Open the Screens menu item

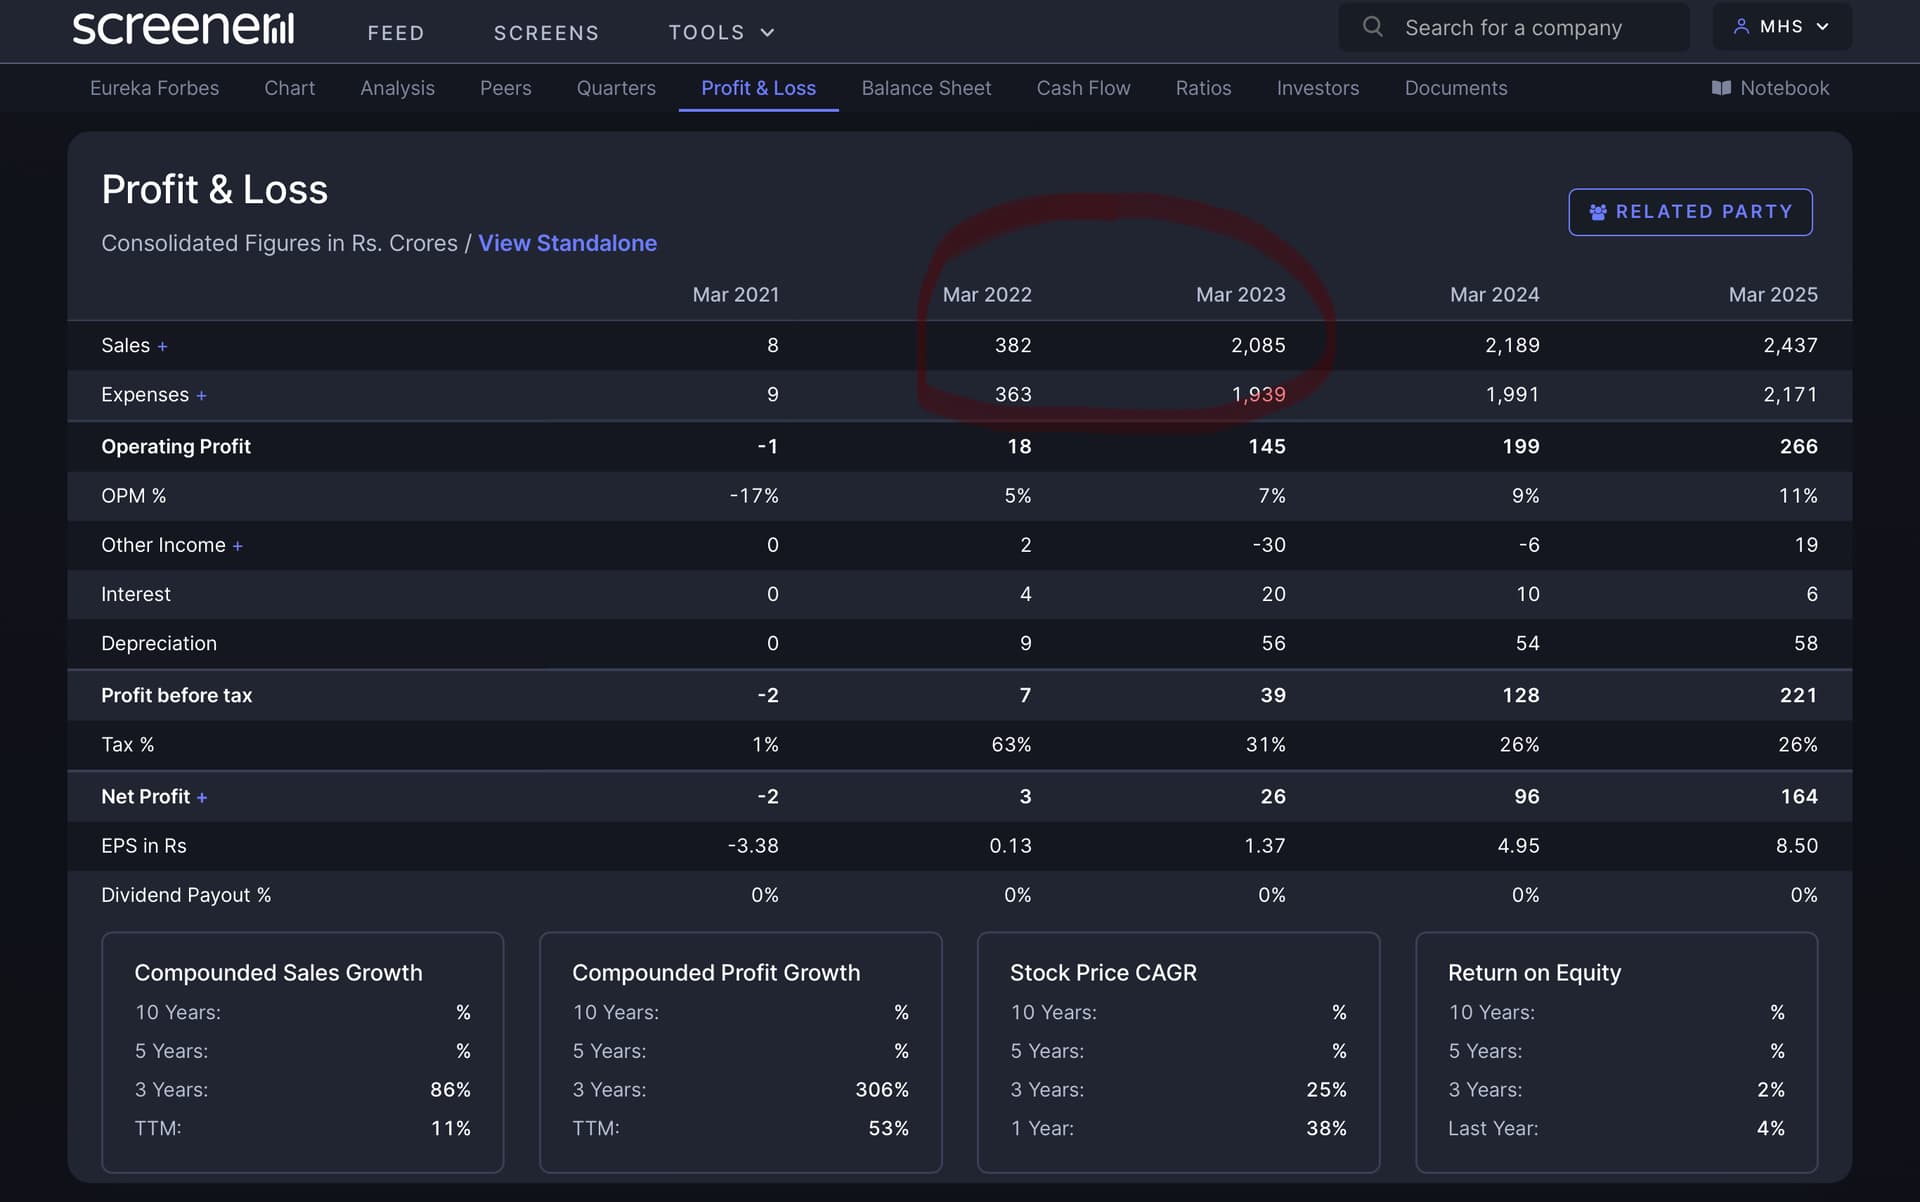[x=546, y=33]
